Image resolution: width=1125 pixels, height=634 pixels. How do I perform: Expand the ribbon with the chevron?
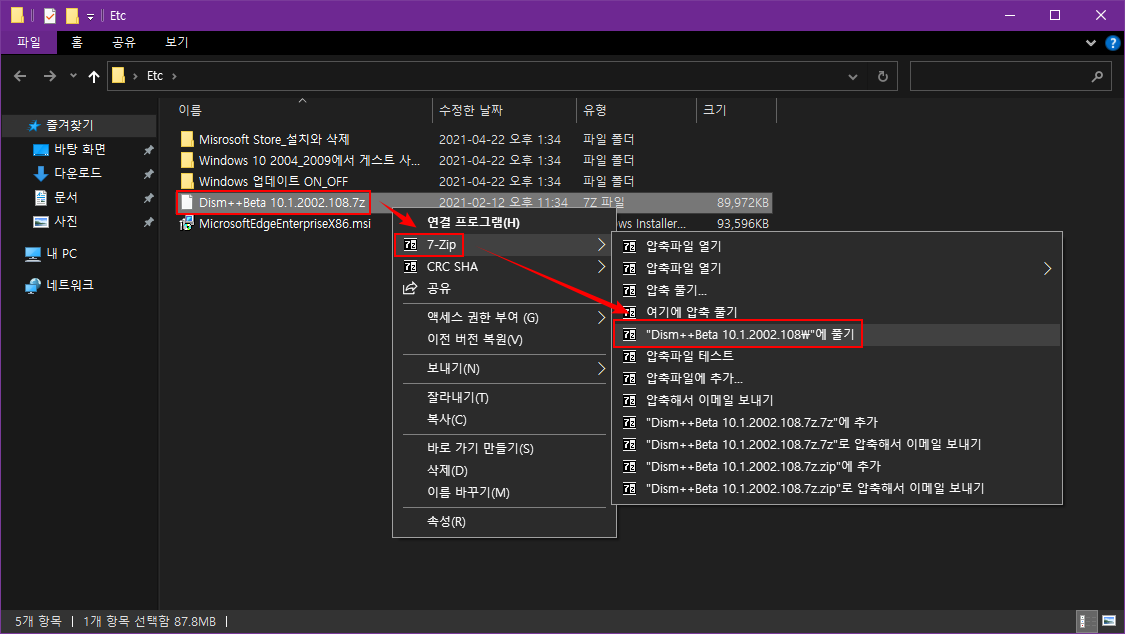[1091, 43]
